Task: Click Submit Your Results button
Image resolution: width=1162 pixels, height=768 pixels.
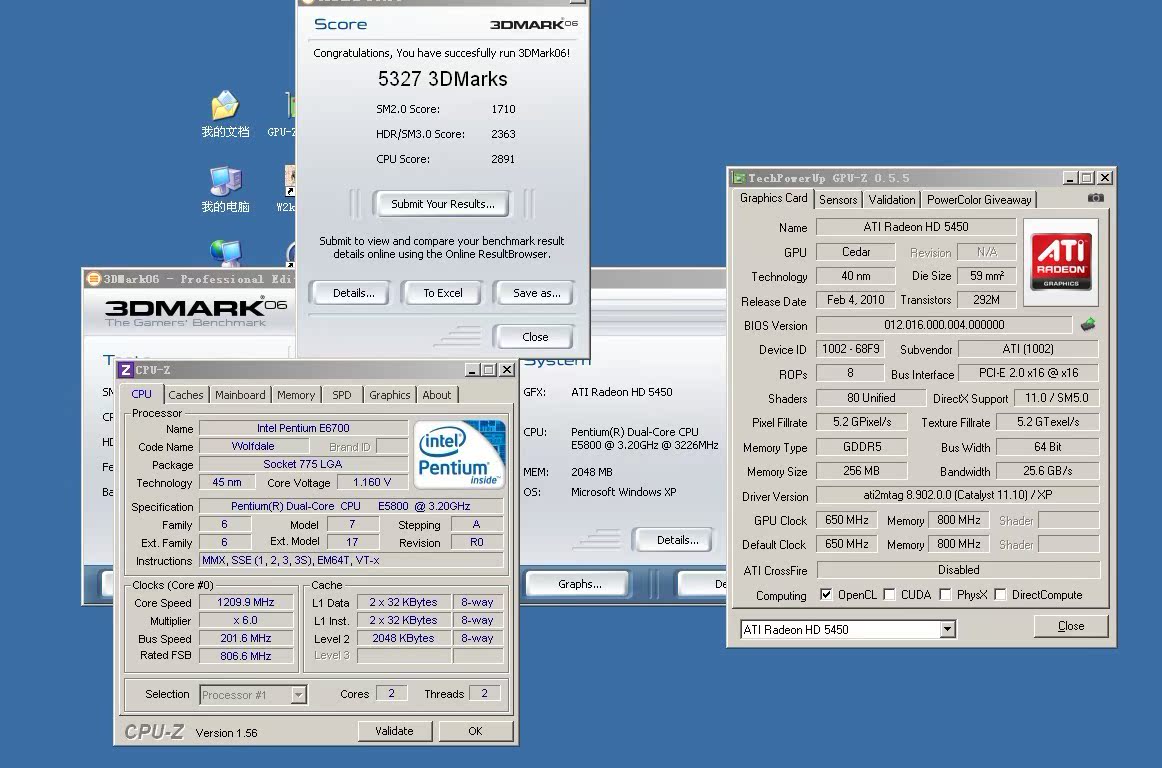Action: (x=442, y=204)
